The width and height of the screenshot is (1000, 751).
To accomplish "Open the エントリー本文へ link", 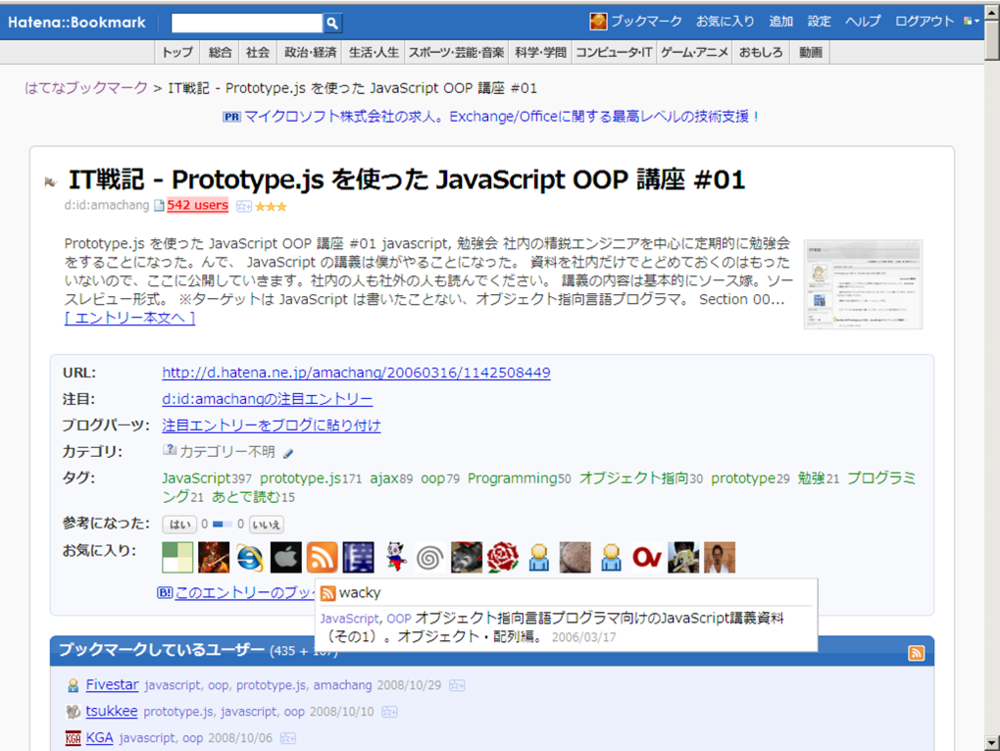I will [x=129, y=317].
